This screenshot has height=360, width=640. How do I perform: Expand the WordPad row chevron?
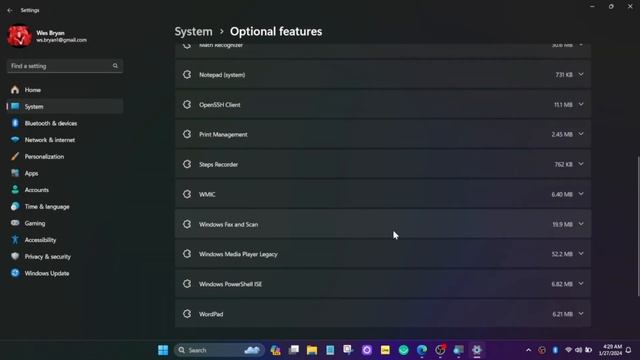[581, 314]
